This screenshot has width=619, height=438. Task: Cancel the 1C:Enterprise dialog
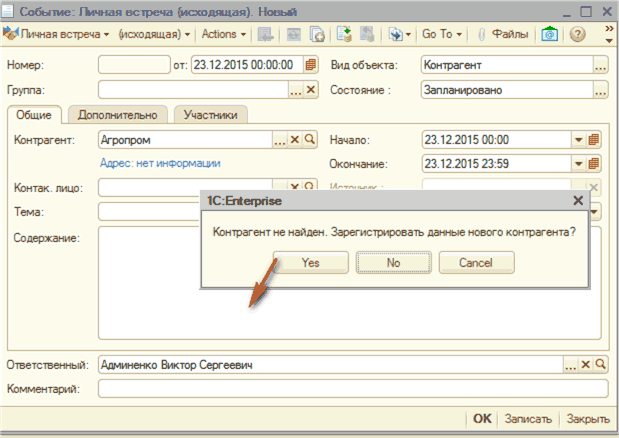(476, 262)
